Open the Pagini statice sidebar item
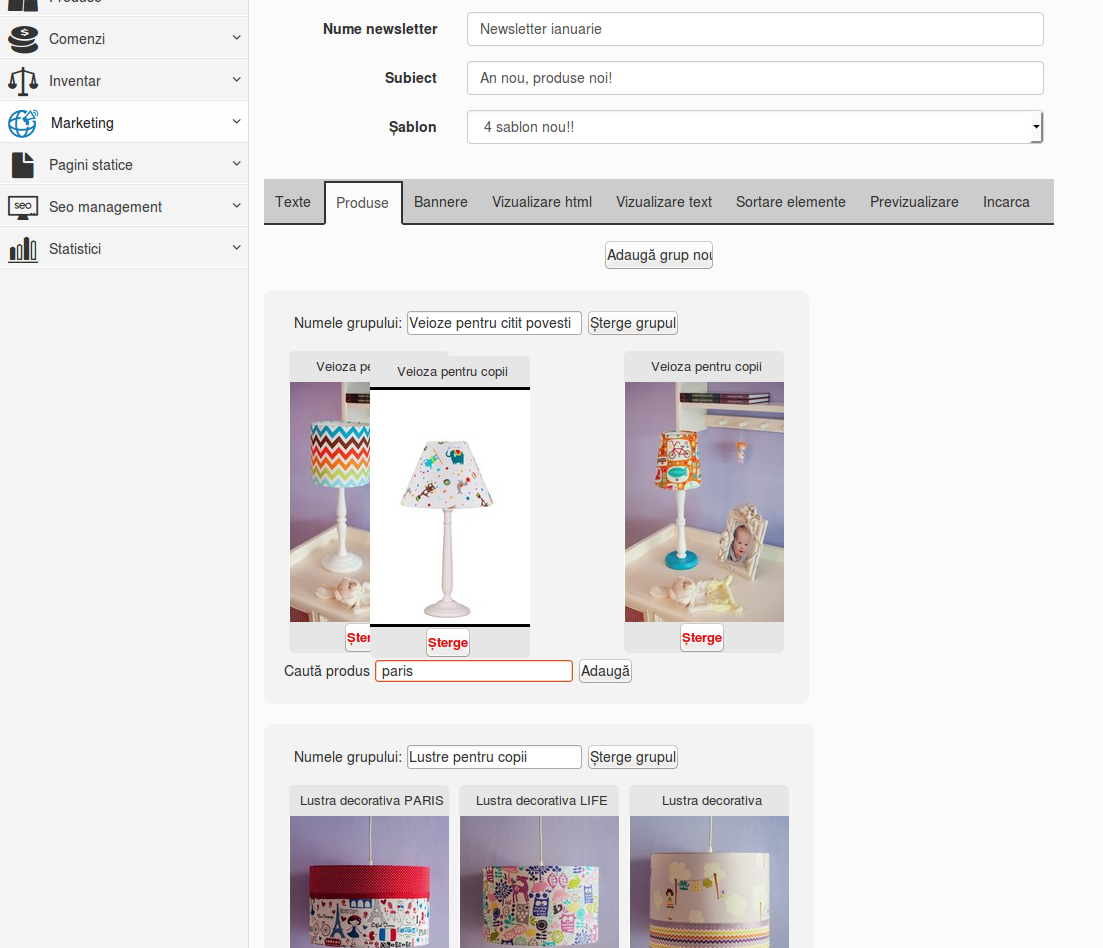 [124, 165]
